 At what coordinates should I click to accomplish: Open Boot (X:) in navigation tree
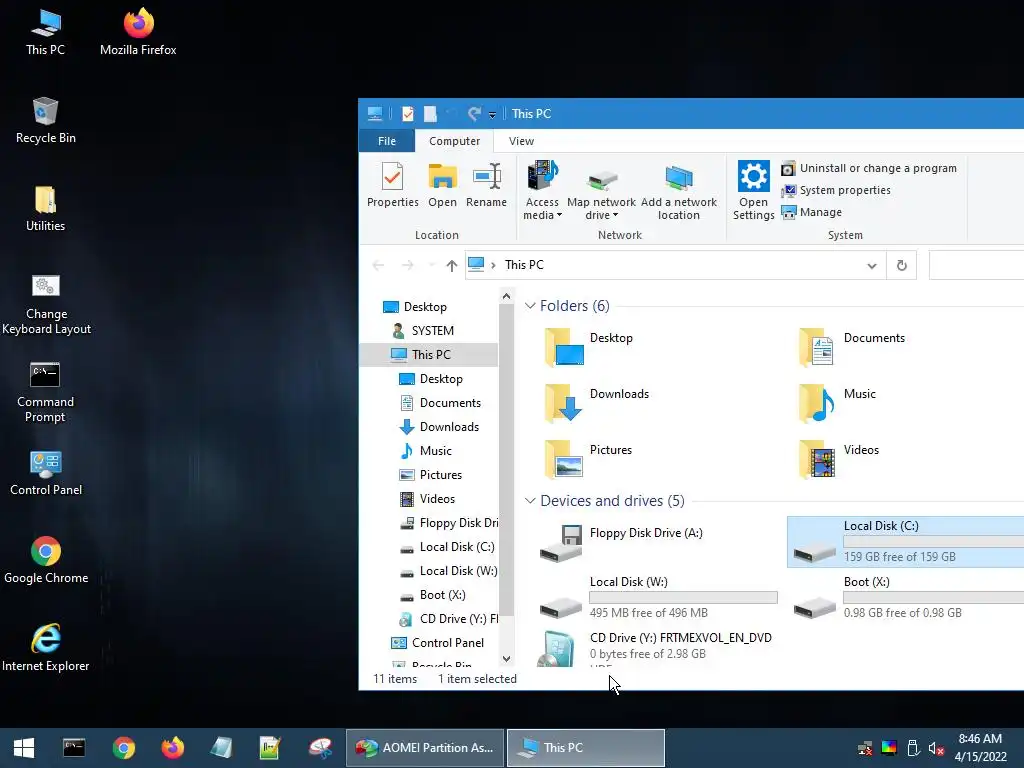[432, 595]
